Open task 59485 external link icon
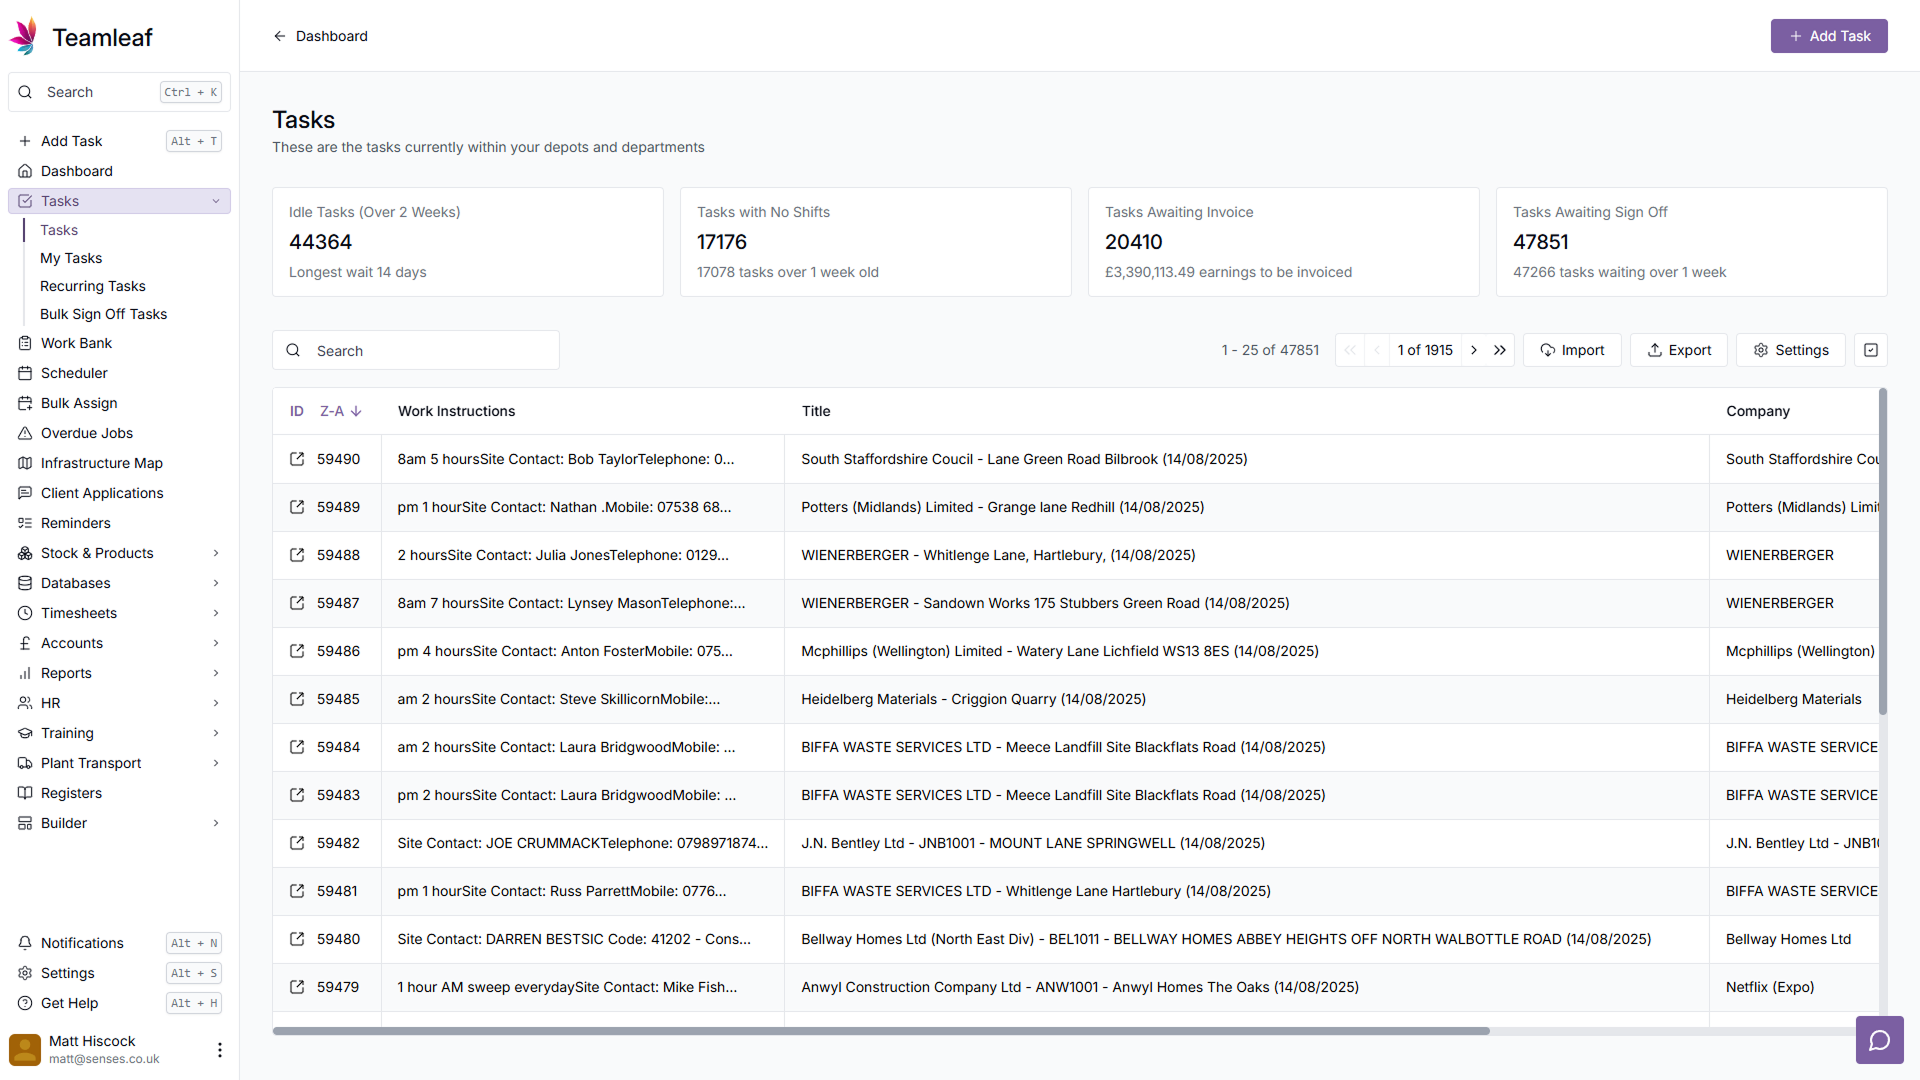This screenshot has width=1920, height=1080. (297, 699)
